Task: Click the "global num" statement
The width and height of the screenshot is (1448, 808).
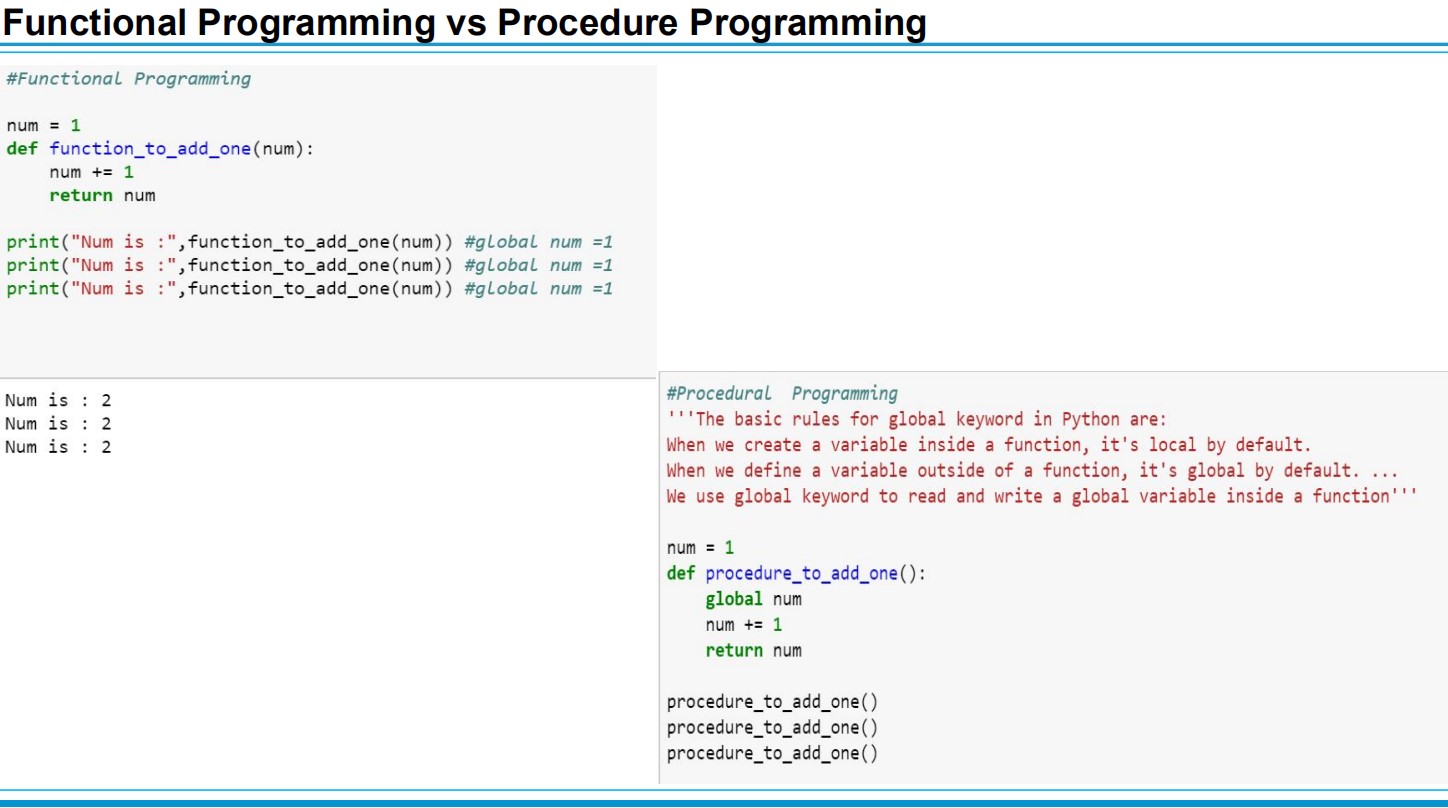Action: point(753,600)
